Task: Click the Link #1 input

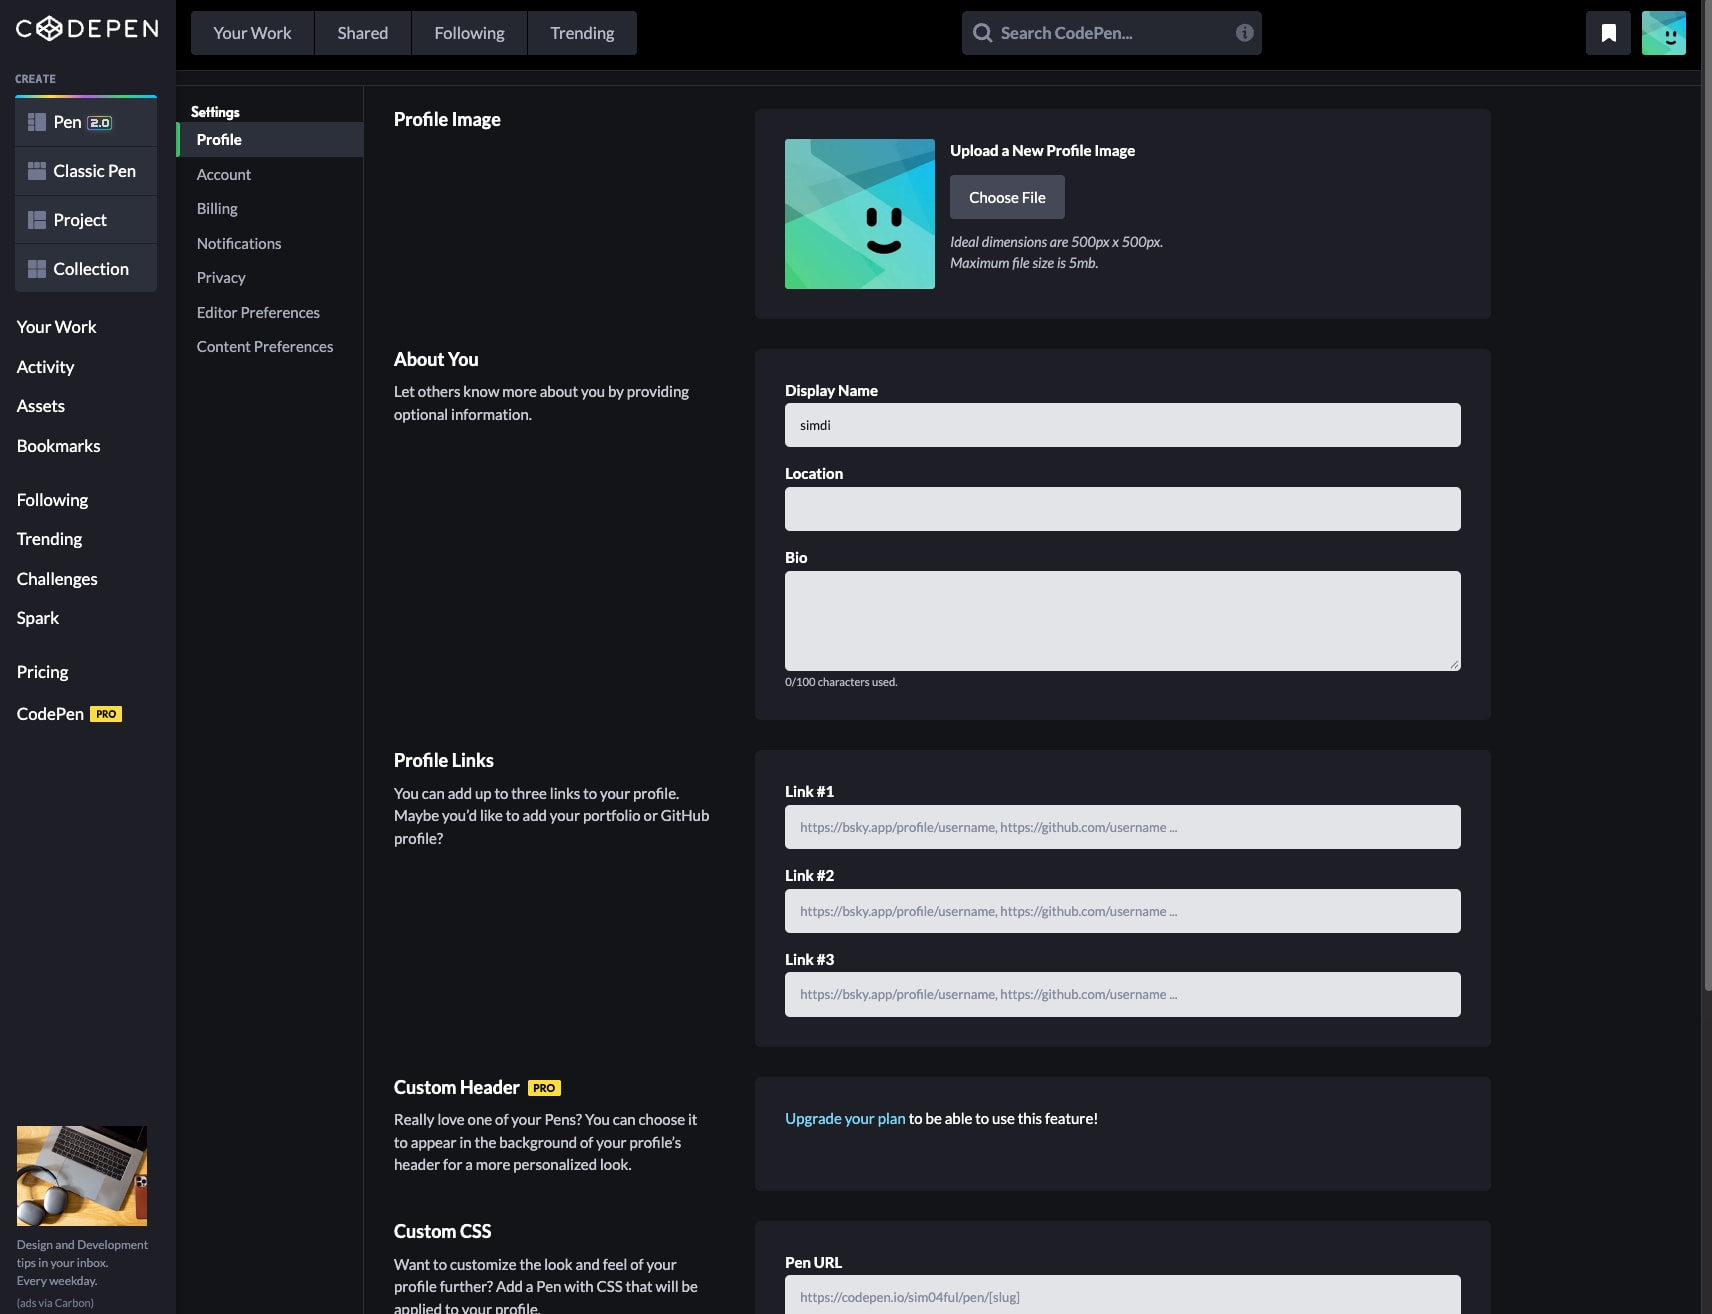Action: point(1122,827)
